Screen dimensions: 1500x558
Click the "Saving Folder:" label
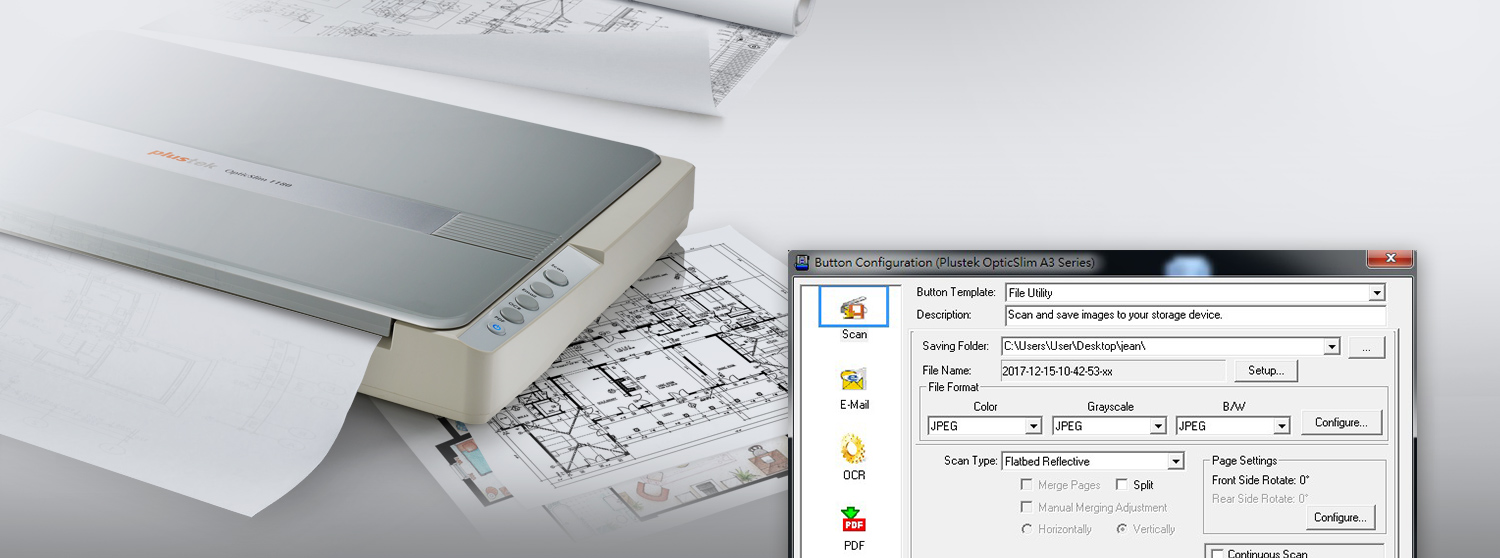tap(955, 347)
